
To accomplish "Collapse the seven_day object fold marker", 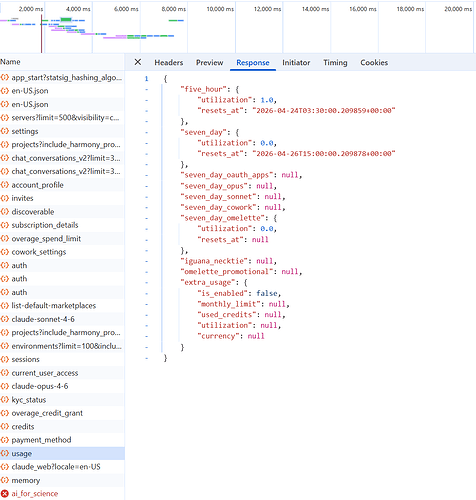I will (x=146, y=132).
